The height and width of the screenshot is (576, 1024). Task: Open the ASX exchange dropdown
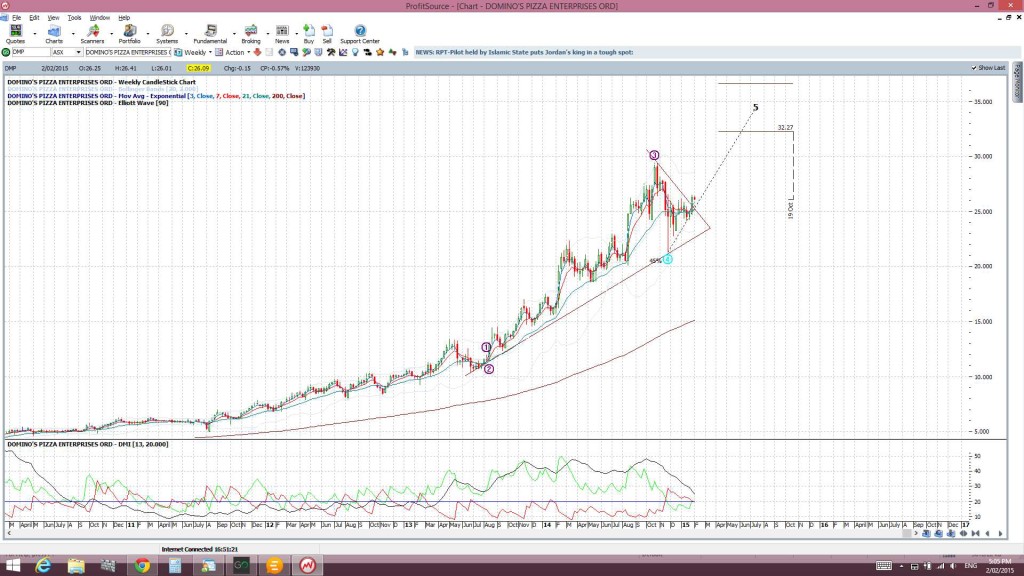78,52
